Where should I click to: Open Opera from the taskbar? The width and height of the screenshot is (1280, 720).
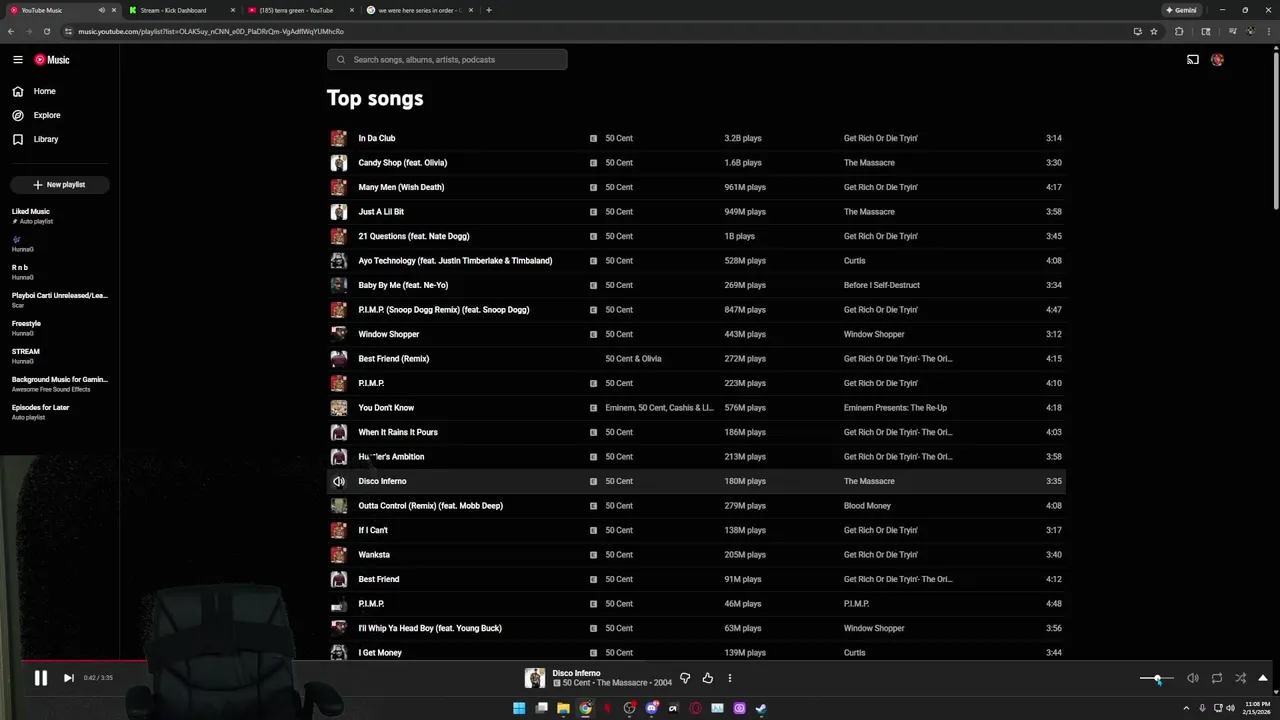coord(695,708)
